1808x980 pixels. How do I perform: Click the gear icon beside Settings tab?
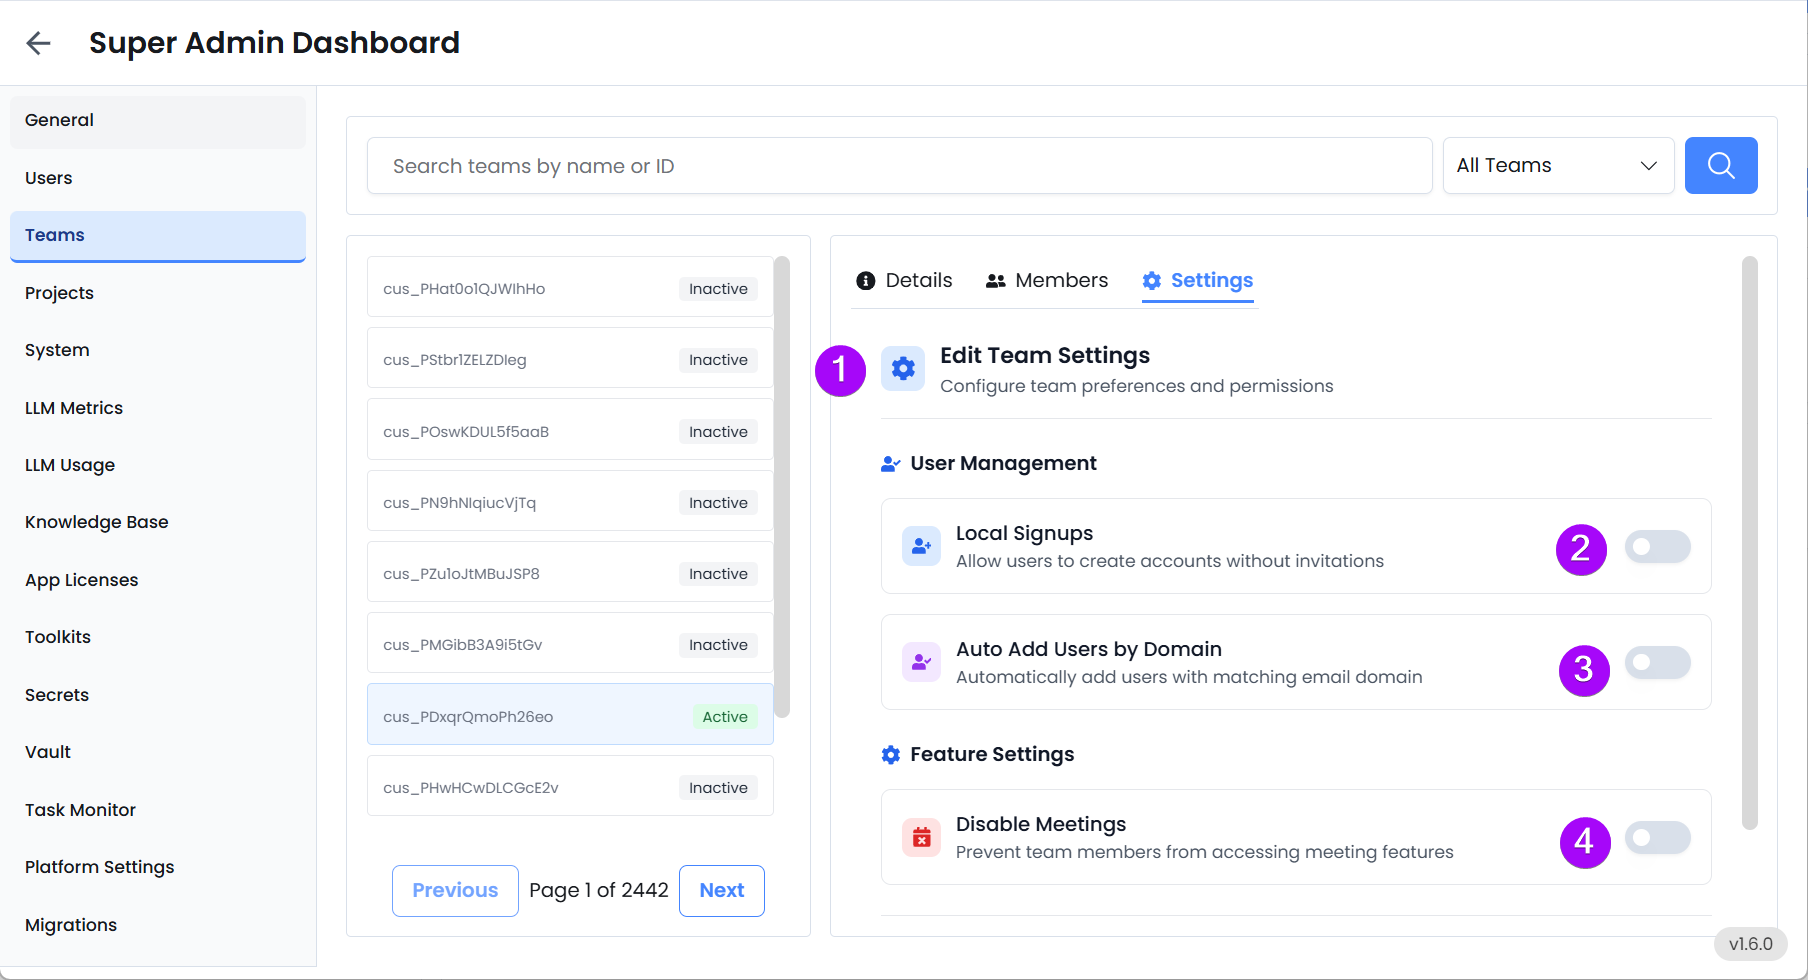[x=1152, y=281]
